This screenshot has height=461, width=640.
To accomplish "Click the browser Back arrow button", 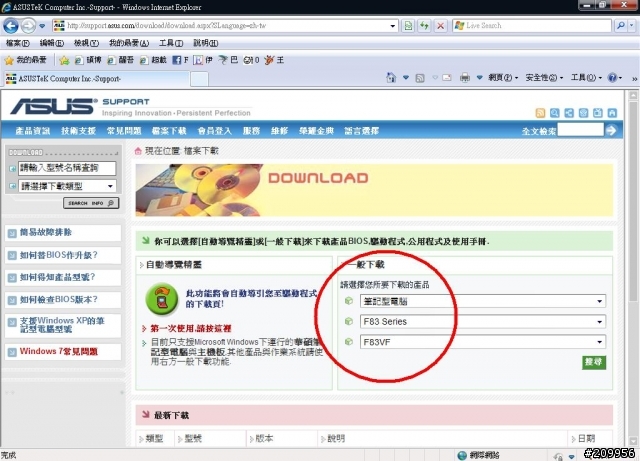I will [x=11, y=26].
